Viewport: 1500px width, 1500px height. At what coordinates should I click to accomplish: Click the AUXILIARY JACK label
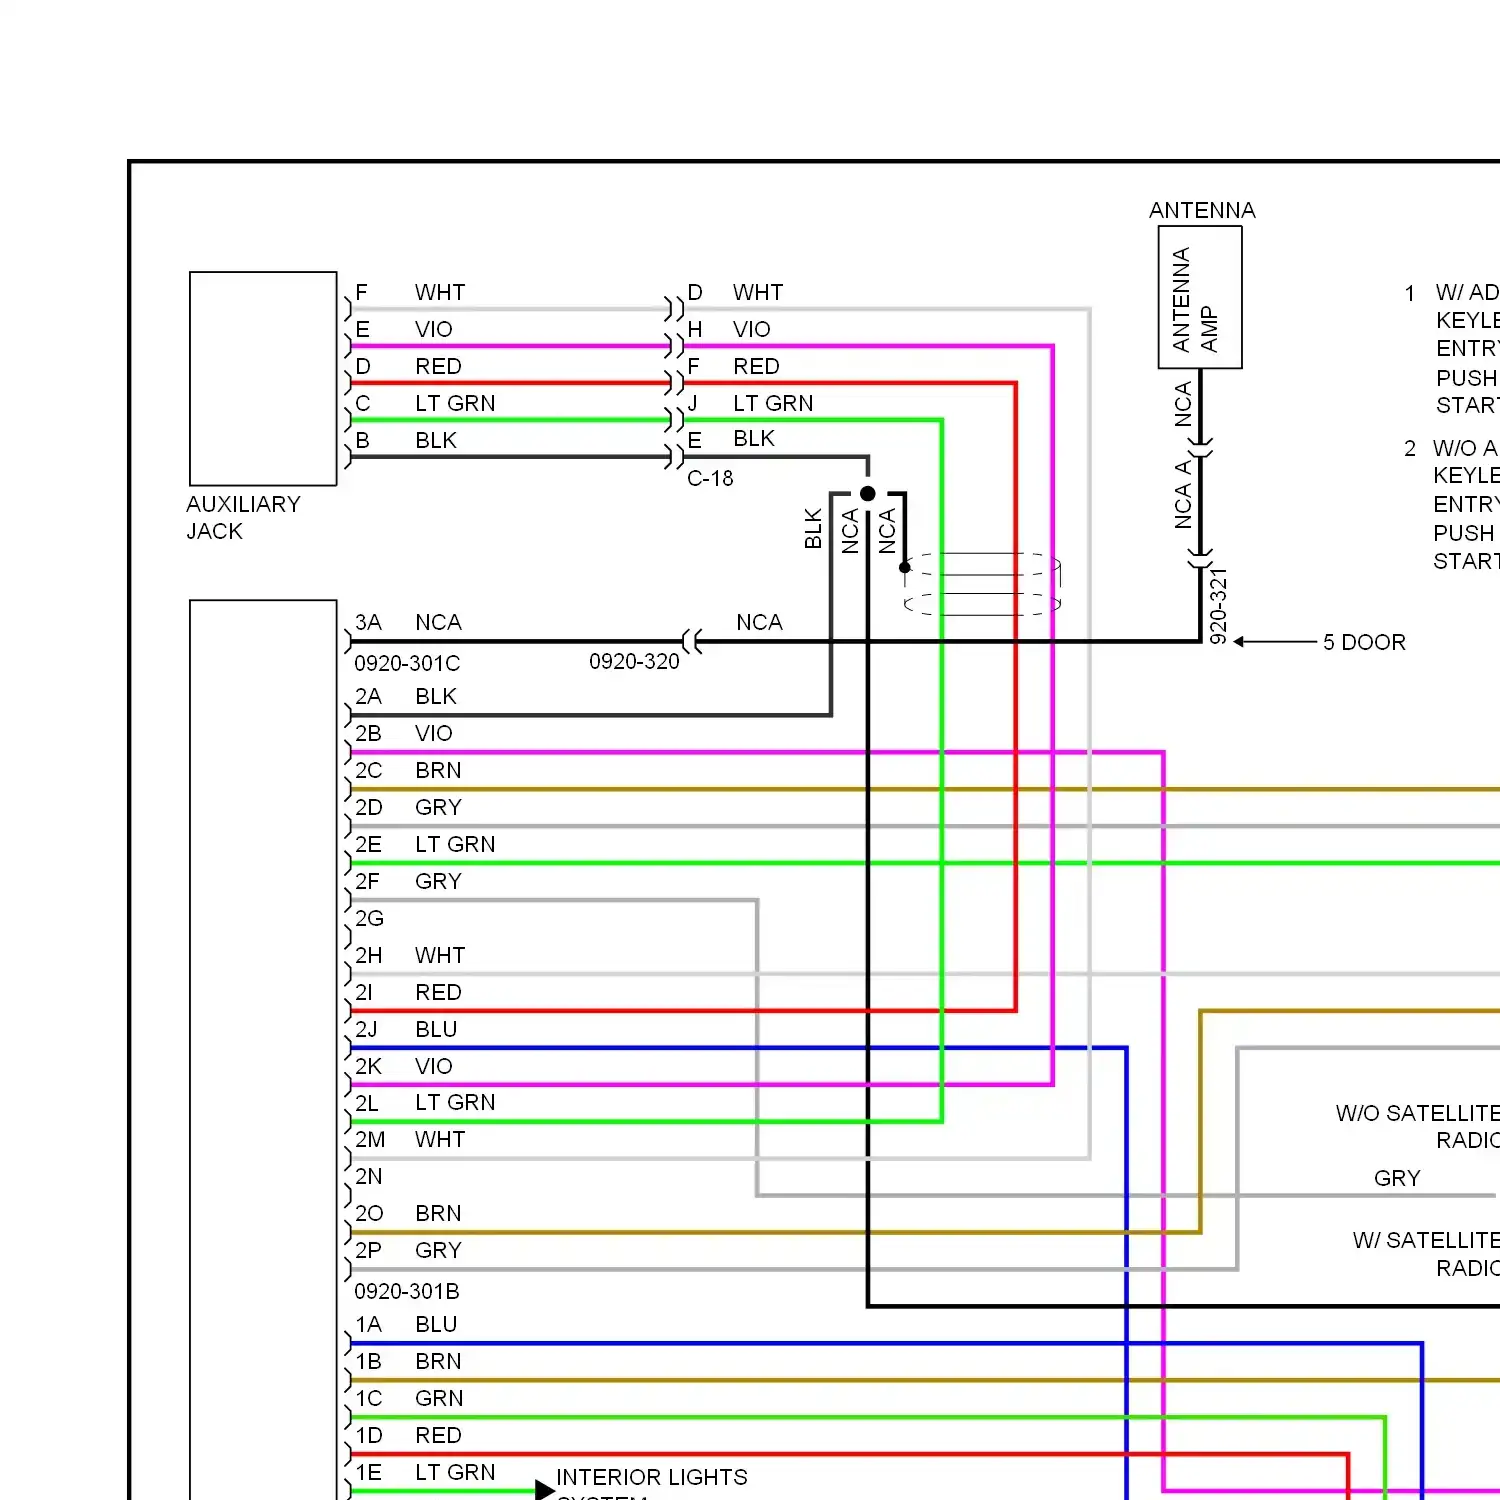coord(243,518)
